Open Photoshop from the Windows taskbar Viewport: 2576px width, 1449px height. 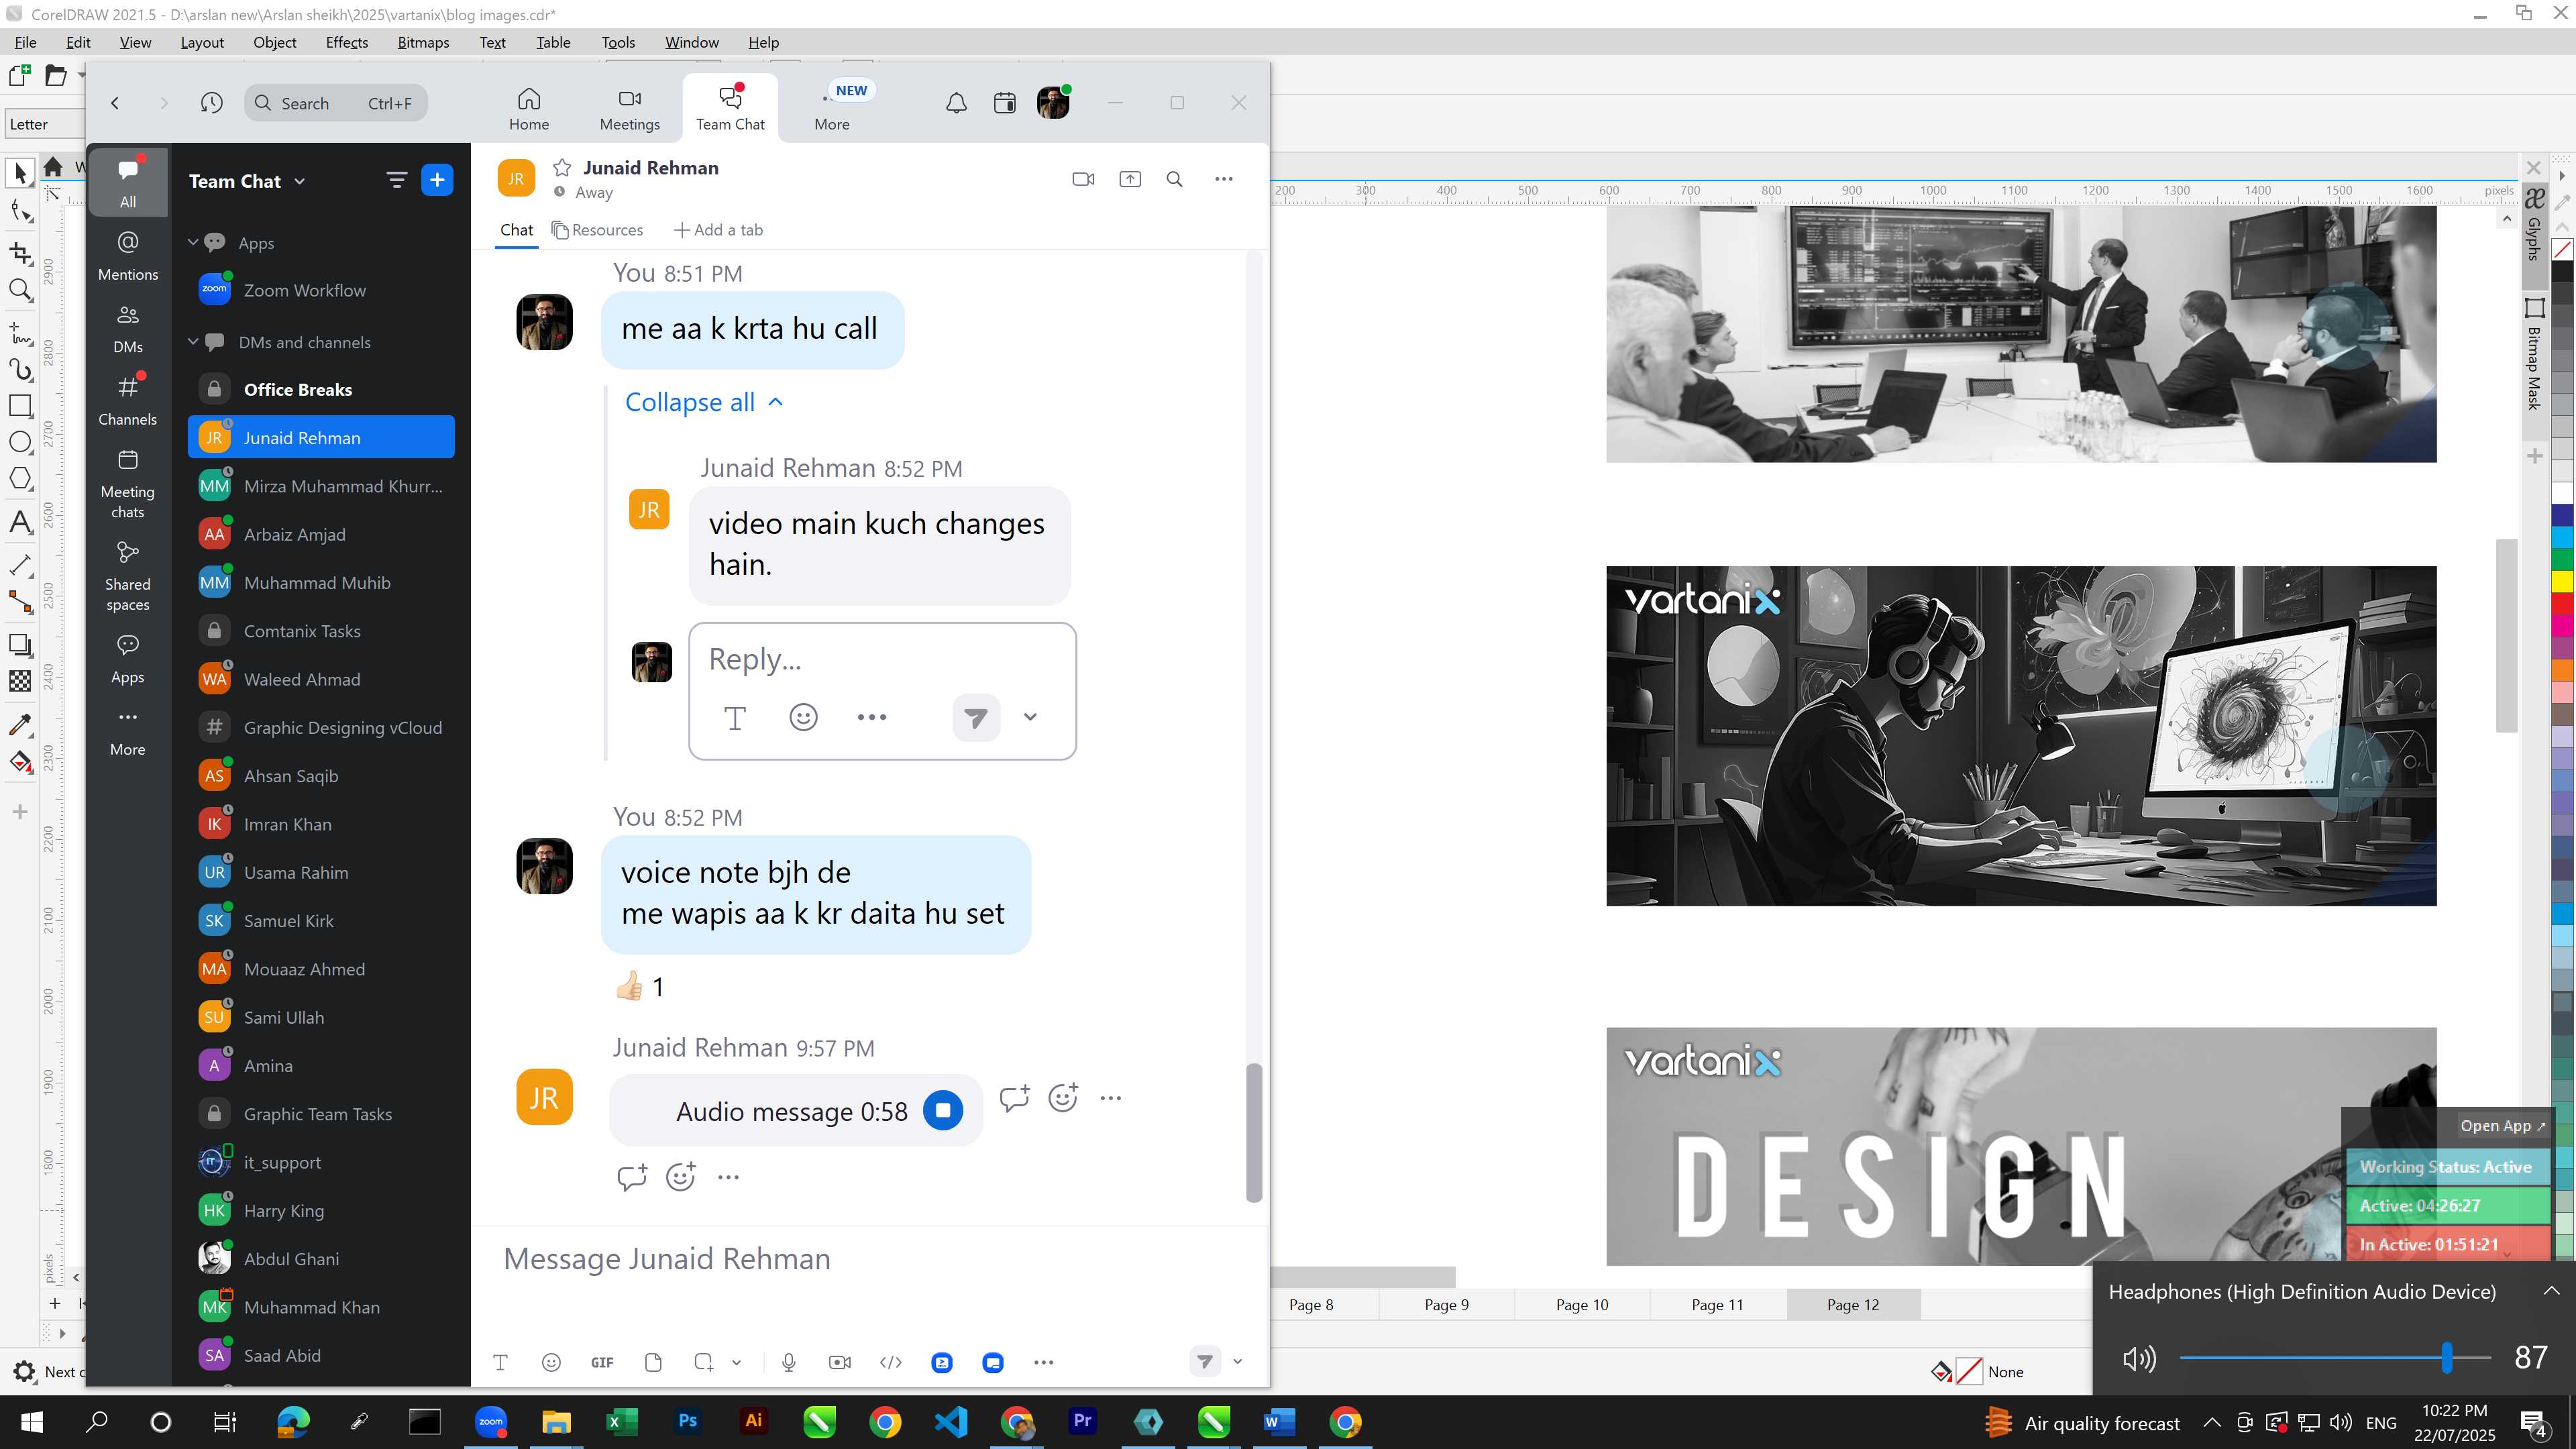[x=688, y=1421]
